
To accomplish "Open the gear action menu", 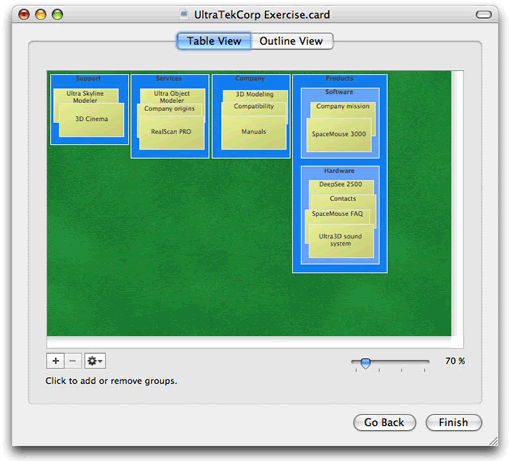I will pos(95,361).
